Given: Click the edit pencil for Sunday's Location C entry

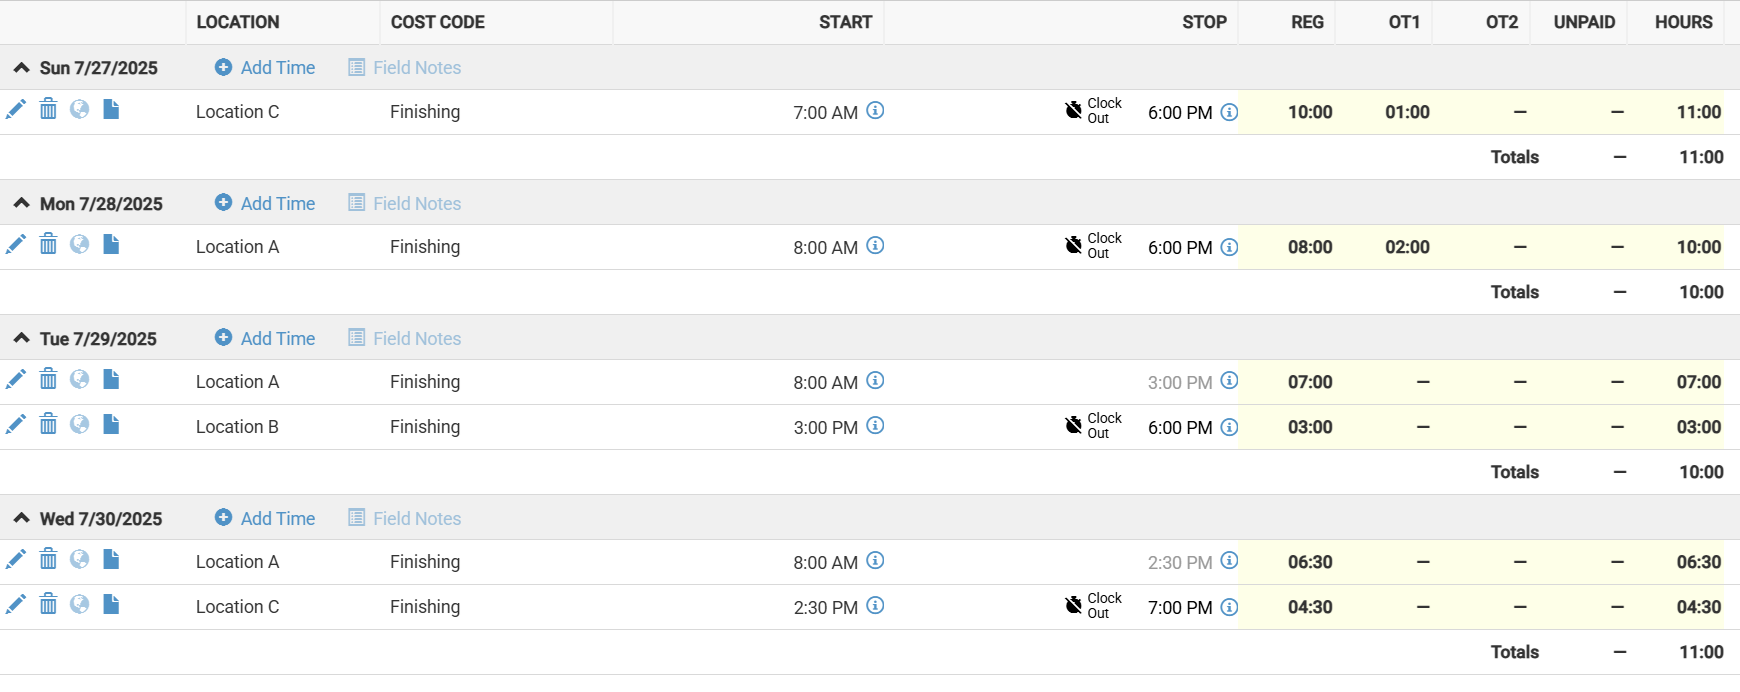Looking at the screenshot, I should [16, 110].
